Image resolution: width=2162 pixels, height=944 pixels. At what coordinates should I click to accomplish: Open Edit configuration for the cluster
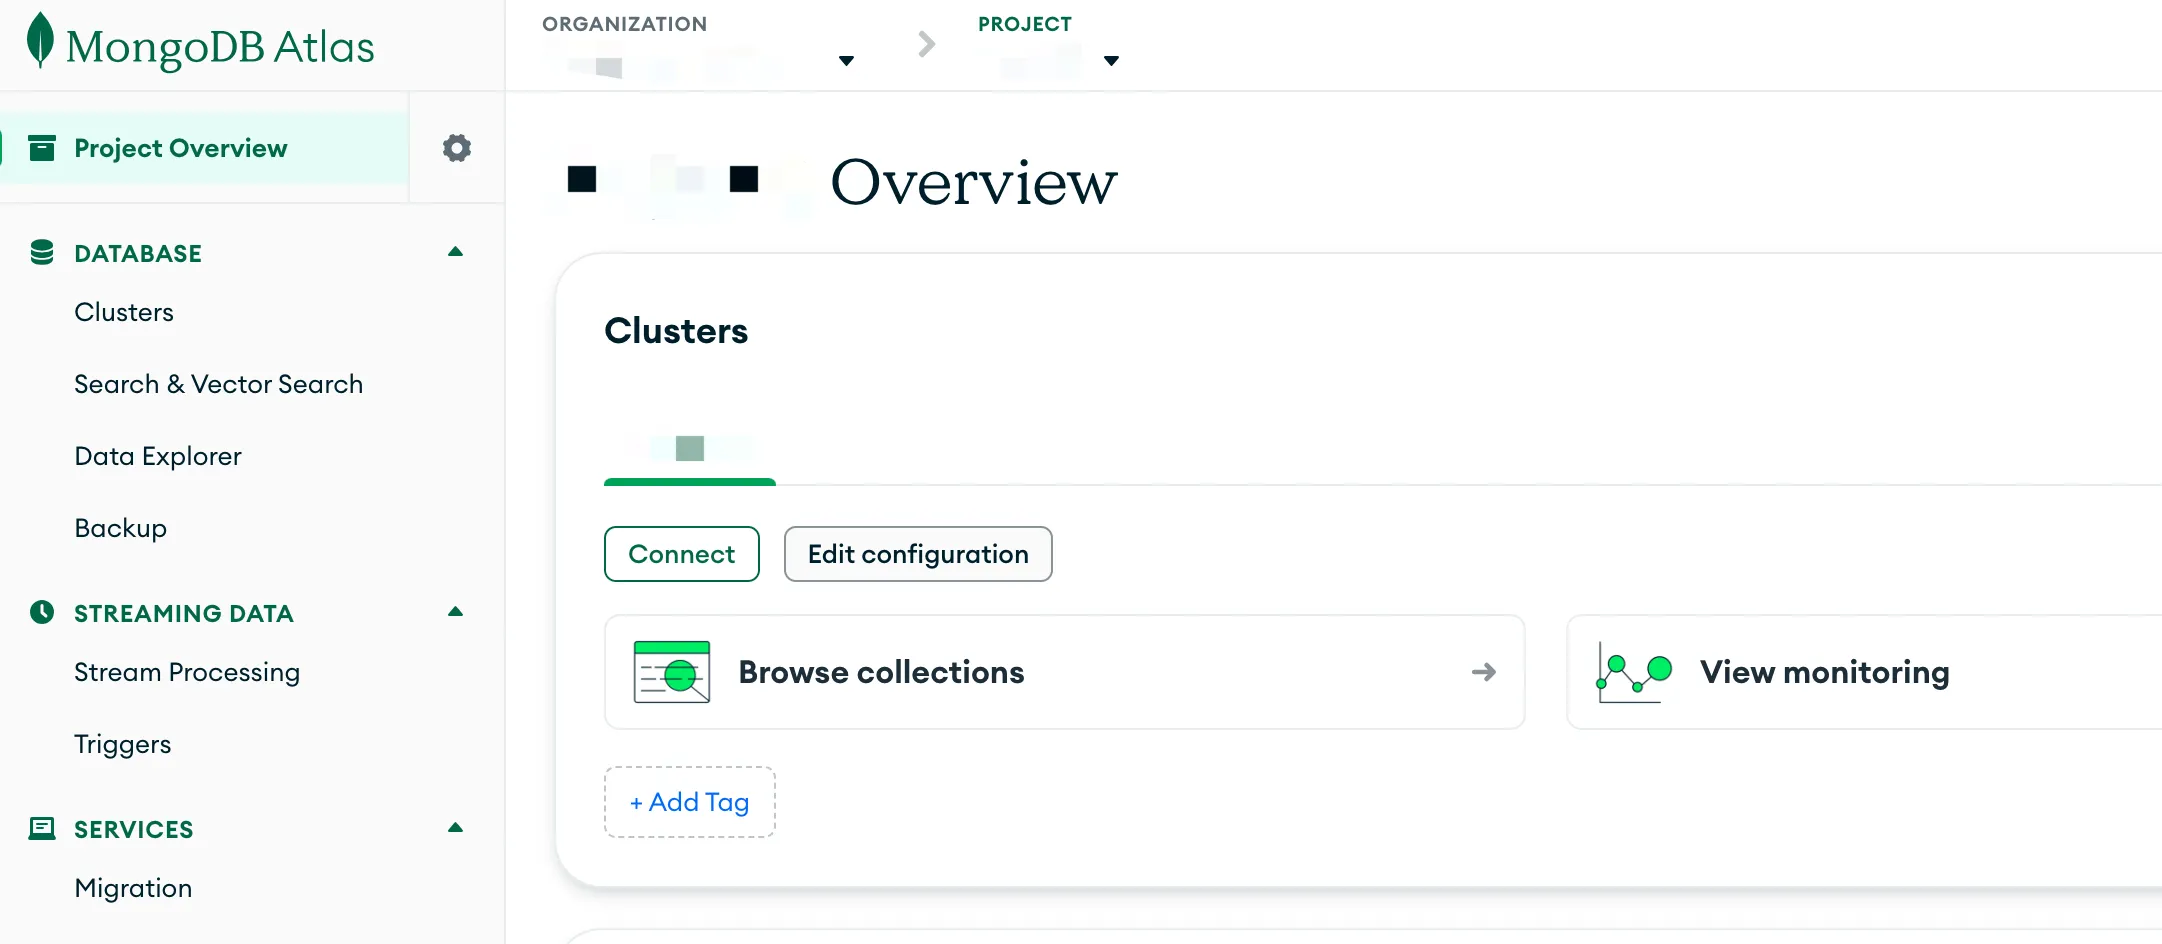pos(917,554)
